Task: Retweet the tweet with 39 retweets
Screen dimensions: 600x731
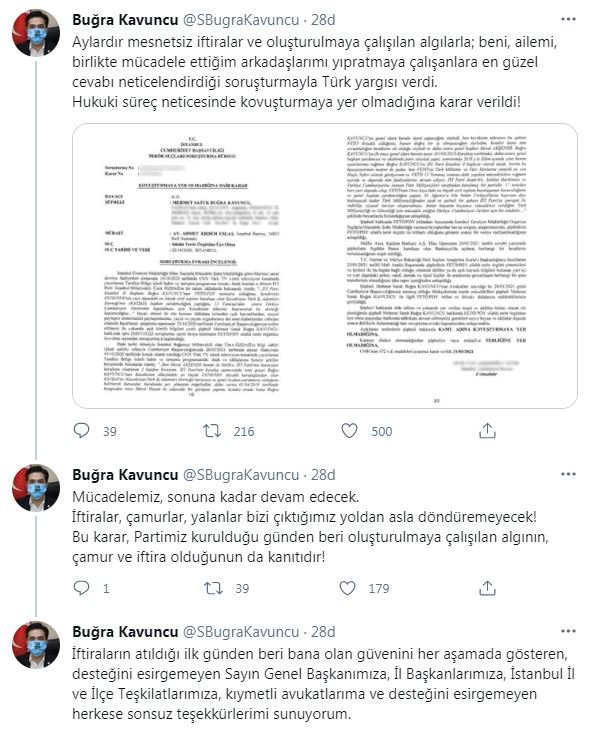Action: [214, 588]
